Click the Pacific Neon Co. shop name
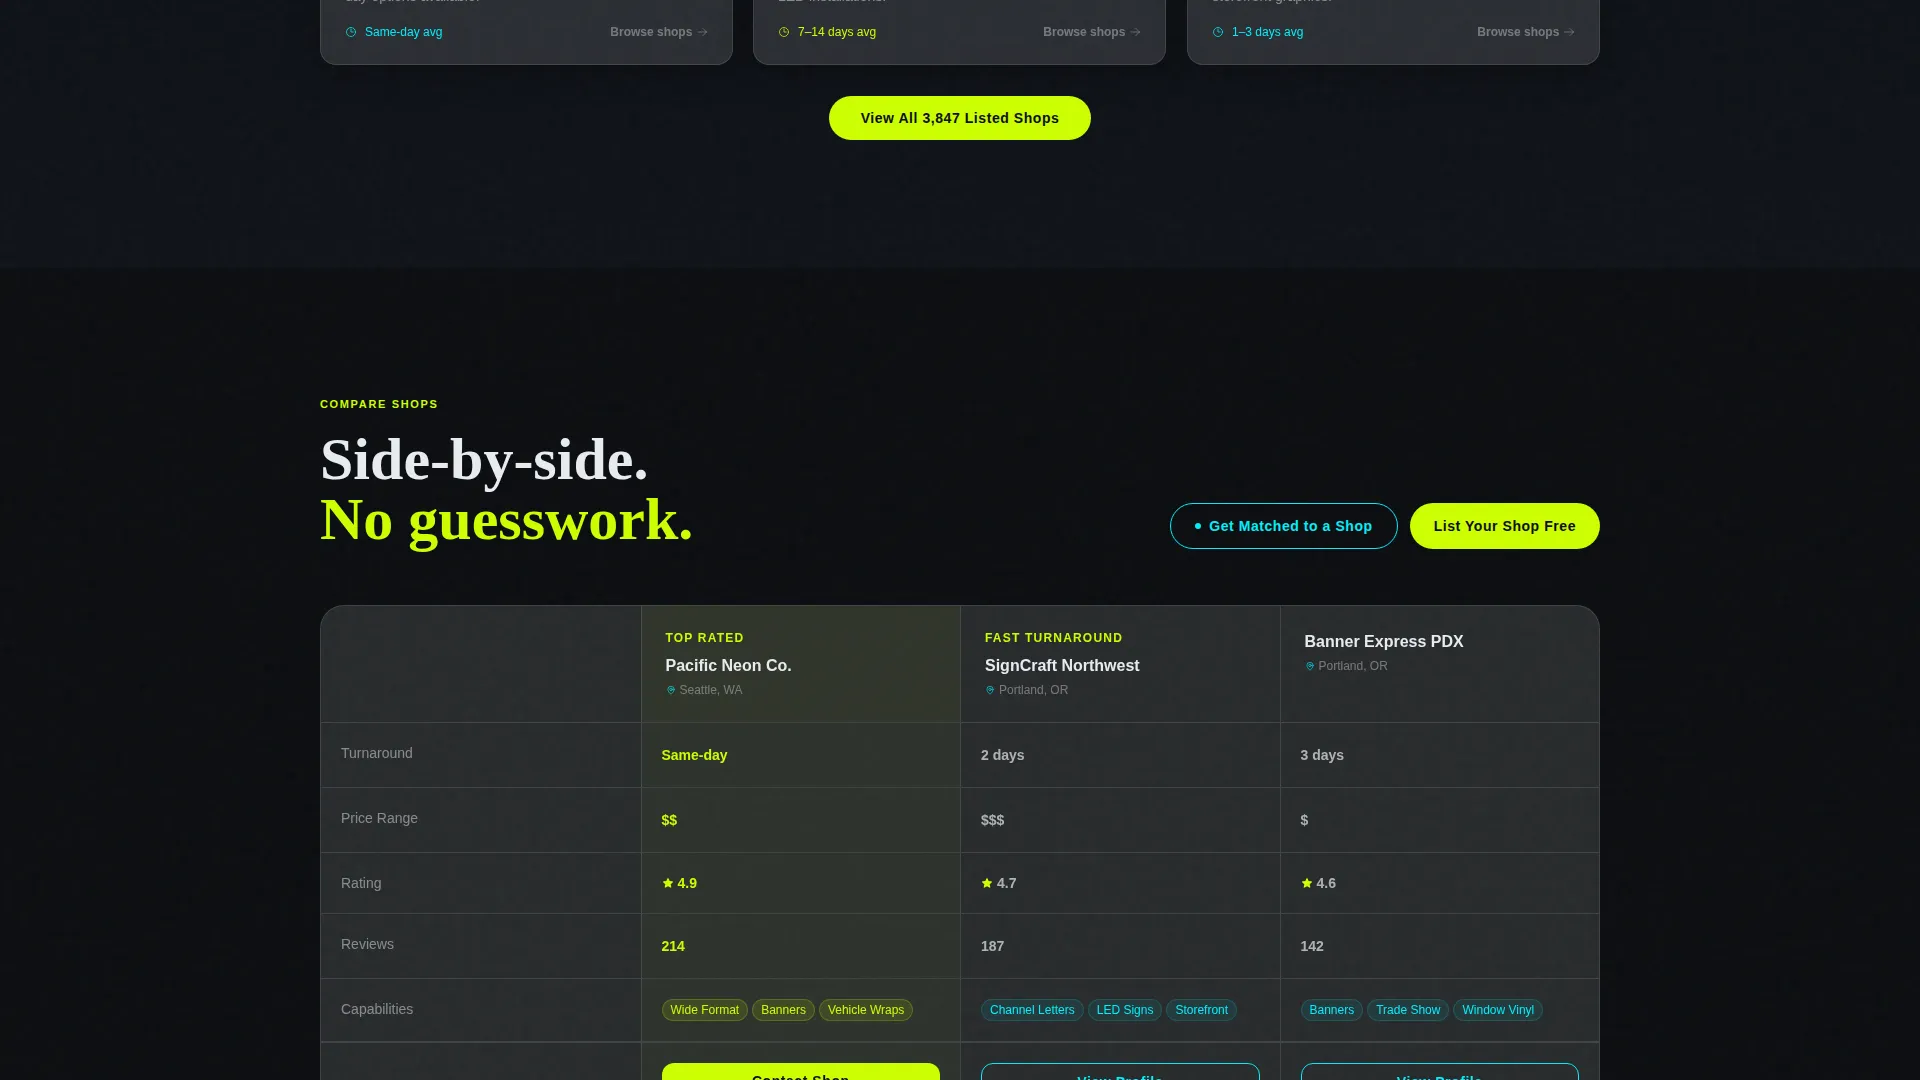This screenshot has width=1920, height=1080. pyautogui.click(x=728, y=666)
